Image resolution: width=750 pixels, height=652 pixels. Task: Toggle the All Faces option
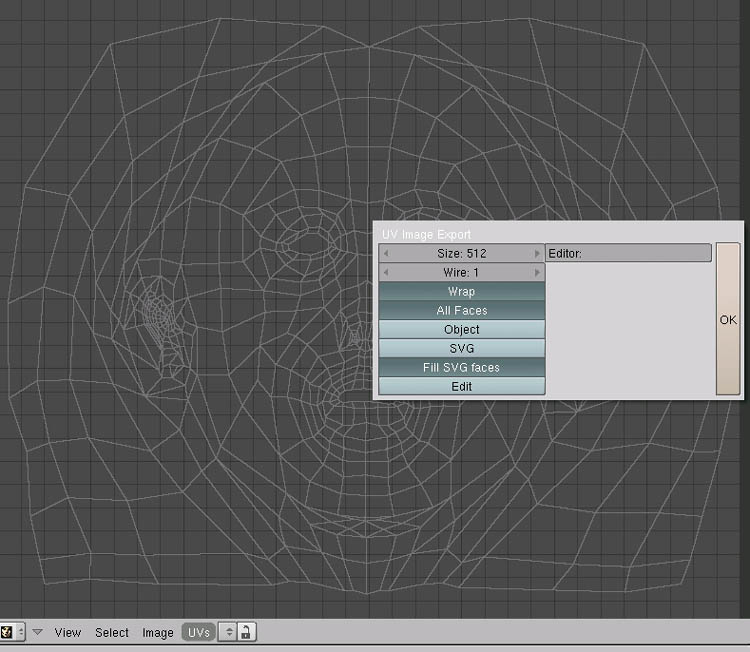coord(461,310)
